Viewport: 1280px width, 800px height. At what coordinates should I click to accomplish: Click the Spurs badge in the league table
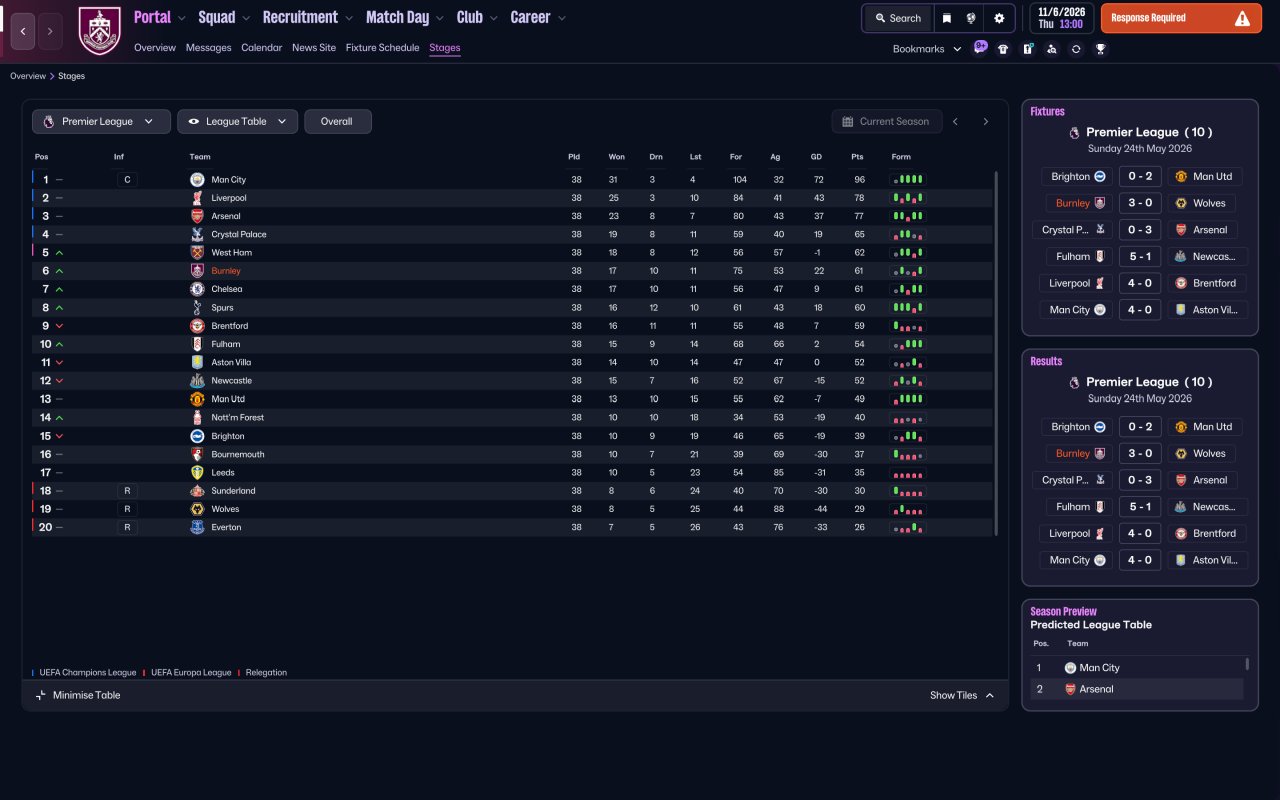[197, 308]
